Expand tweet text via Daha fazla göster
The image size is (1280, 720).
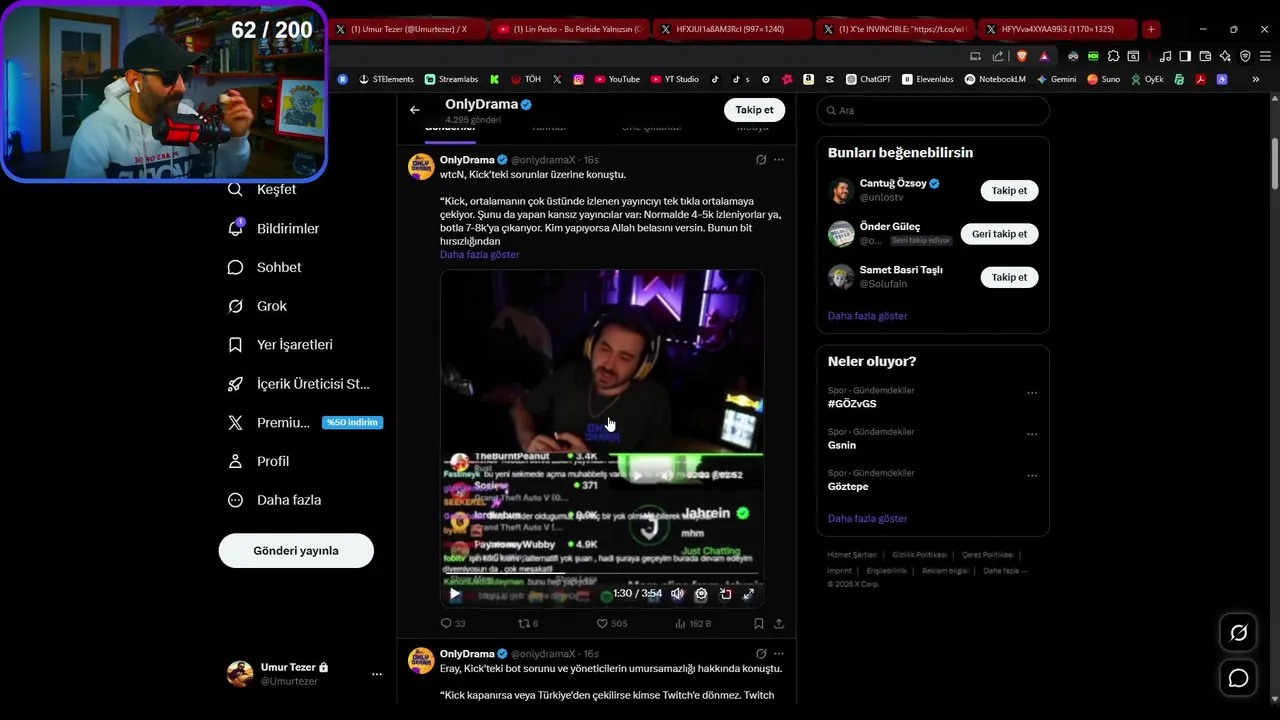(479, 254)
